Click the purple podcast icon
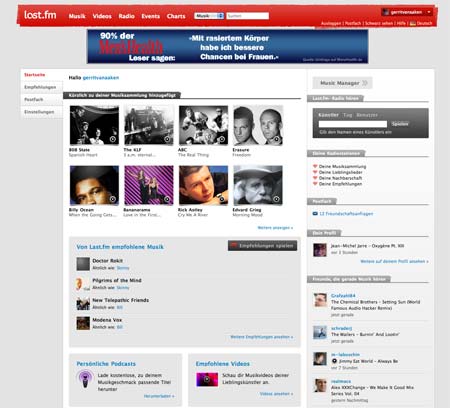This screenshot has height=408, width=450. click(85, 379)
